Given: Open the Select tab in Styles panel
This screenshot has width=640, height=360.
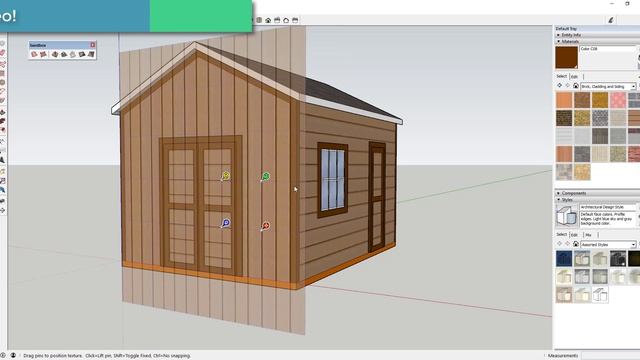Looking at the screenshot, I should click(x=562, y=234).
